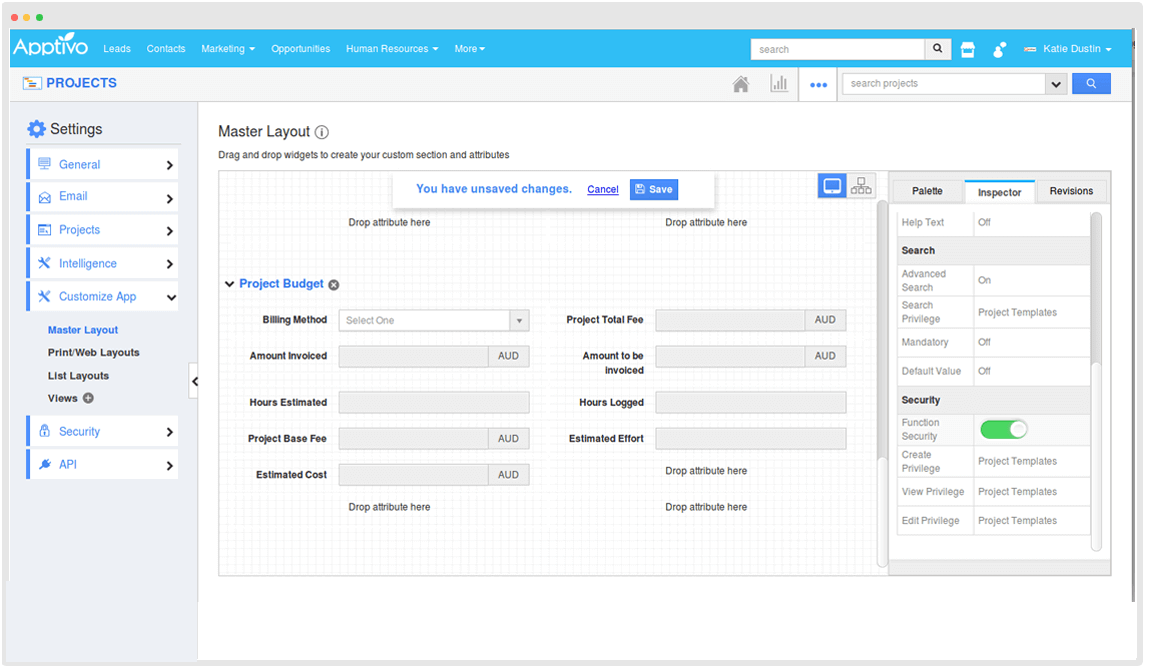Open the Human Resources menu
Image resolution: width=1150 pixels, height=670 pixels.
pyautogui.click(x=392, y=49)
